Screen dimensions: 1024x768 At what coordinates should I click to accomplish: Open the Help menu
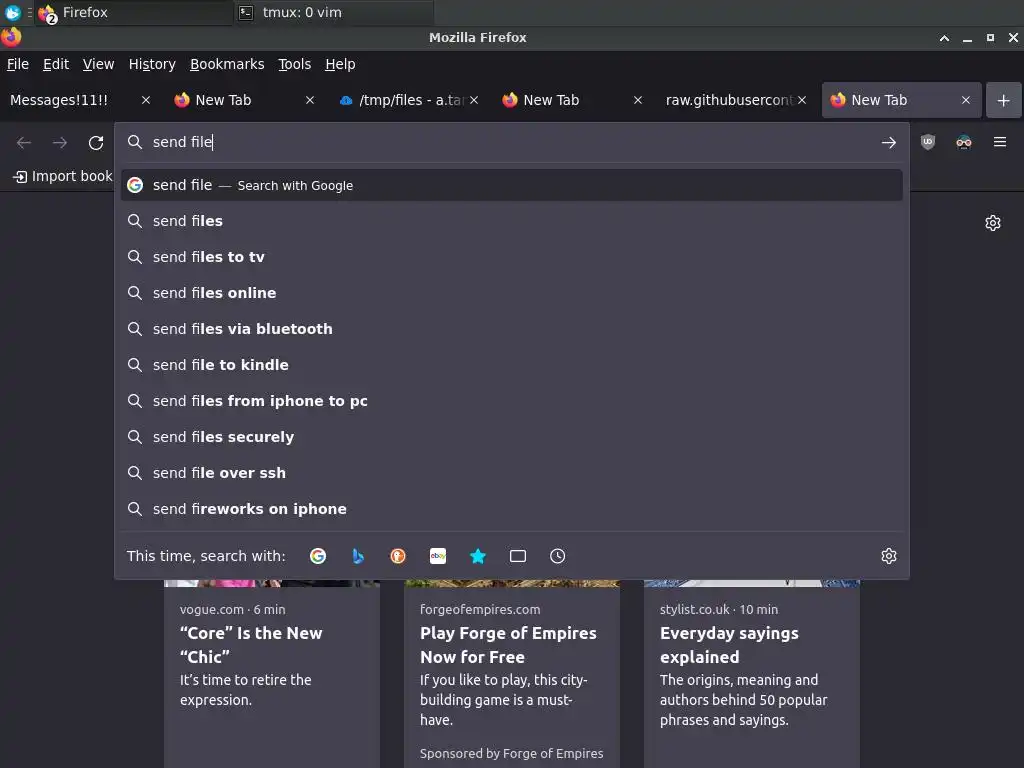coord(340,64)
